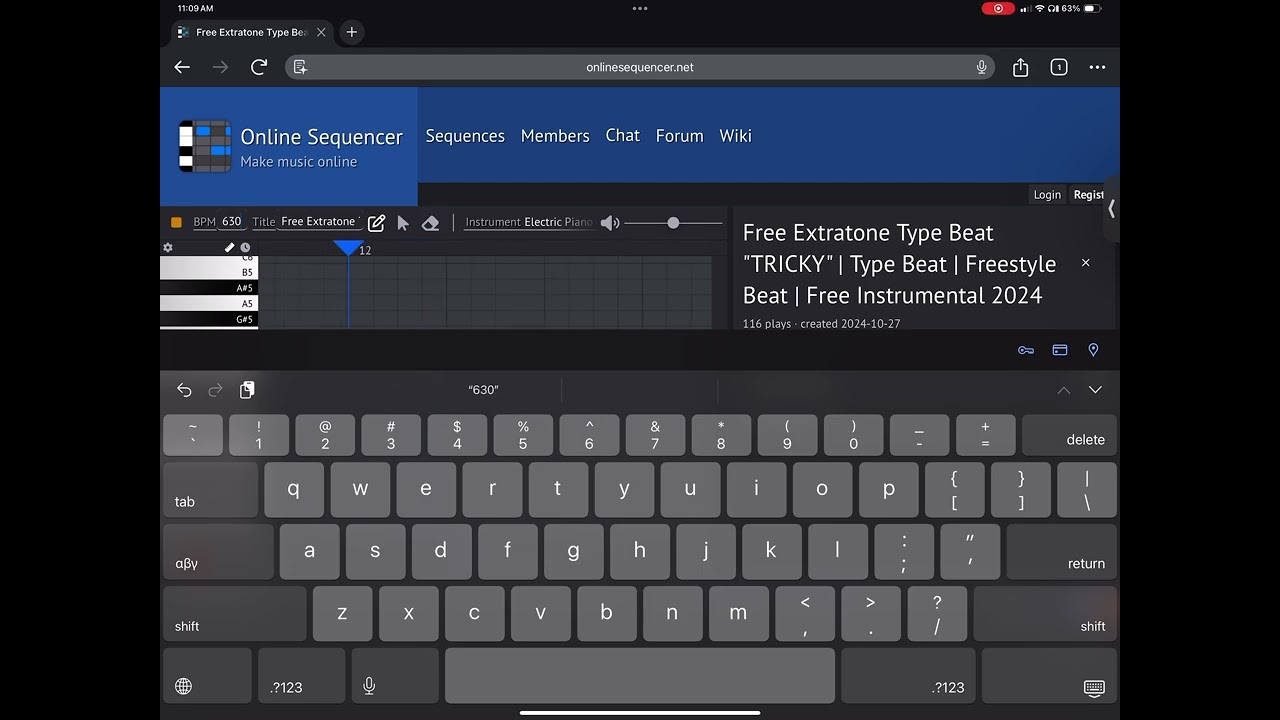Go forward in the browser
Viewport: 1280px width, 720px height.
click(220, 67)
